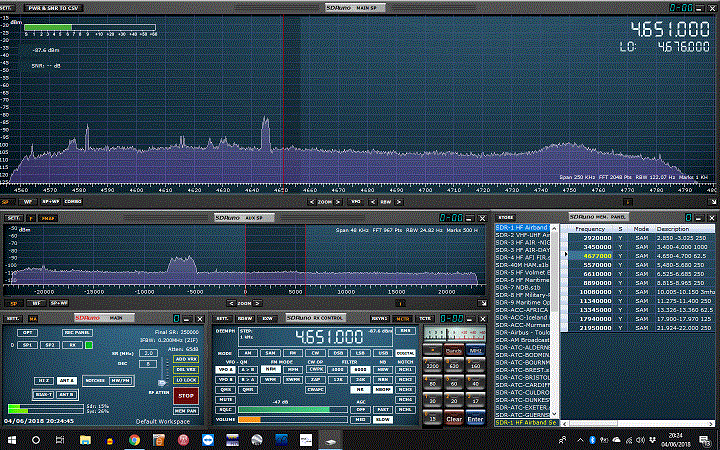This screenshot has height=450, width=720.
Task: Click the Bluetooth icon in the system tray
Action: pyautogui.click(x=592, y=440)
